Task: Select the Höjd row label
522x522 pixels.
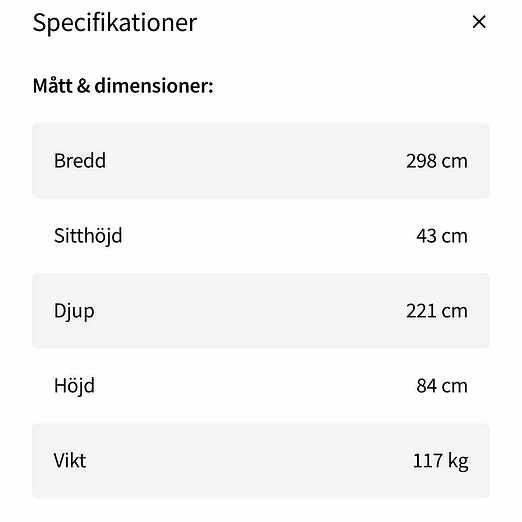Action: click(x=74, y=386)
